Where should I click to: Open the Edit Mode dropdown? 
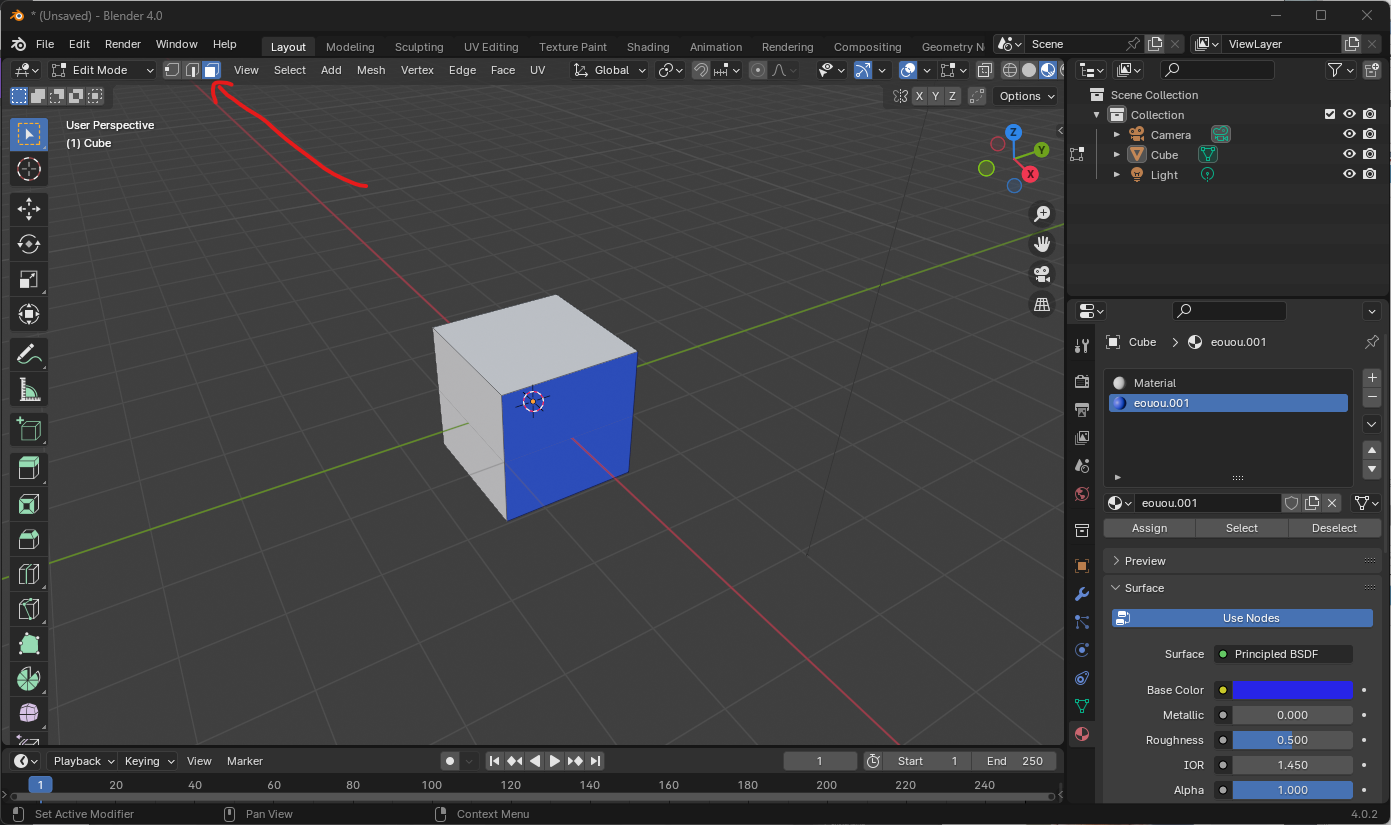[x=104, y=70]
